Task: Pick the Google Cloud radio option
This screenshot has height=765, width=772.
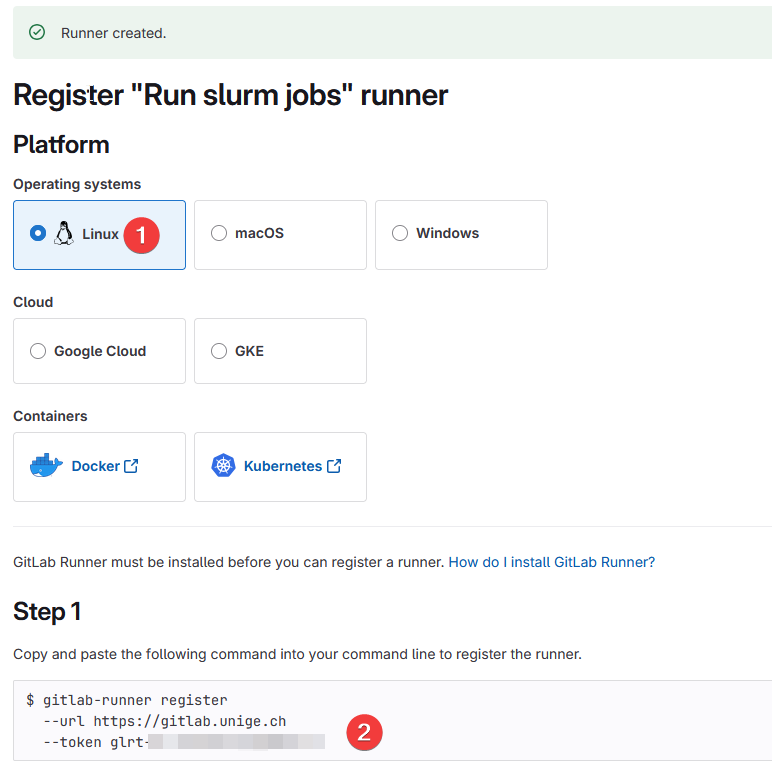Action: point(38,351)
